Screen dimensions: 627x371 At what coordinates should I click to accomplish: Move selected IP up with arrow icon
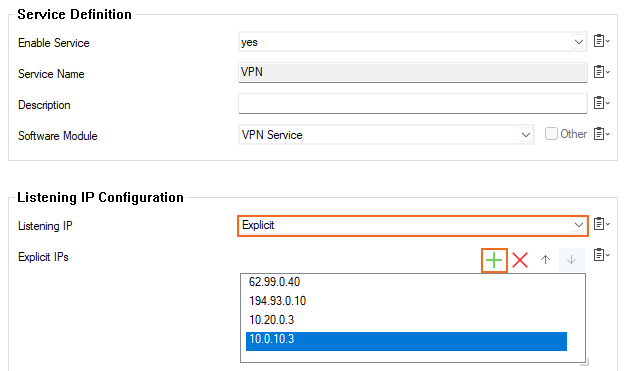click(x=545, y=259)
